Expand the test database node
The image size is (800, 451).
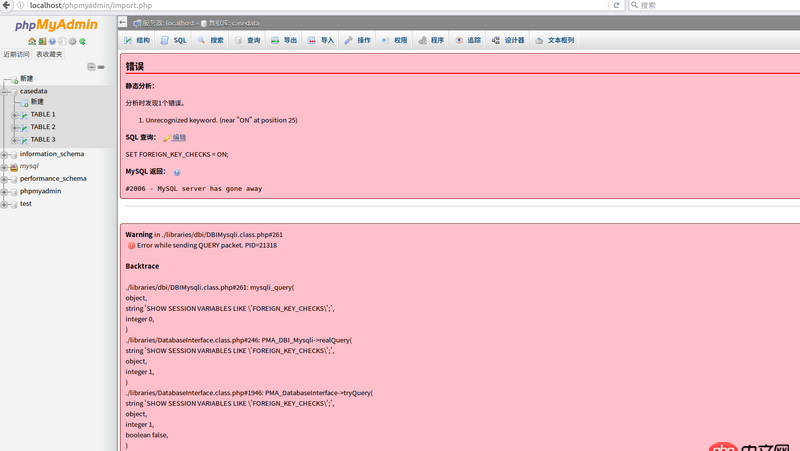[x=4, y=205]
